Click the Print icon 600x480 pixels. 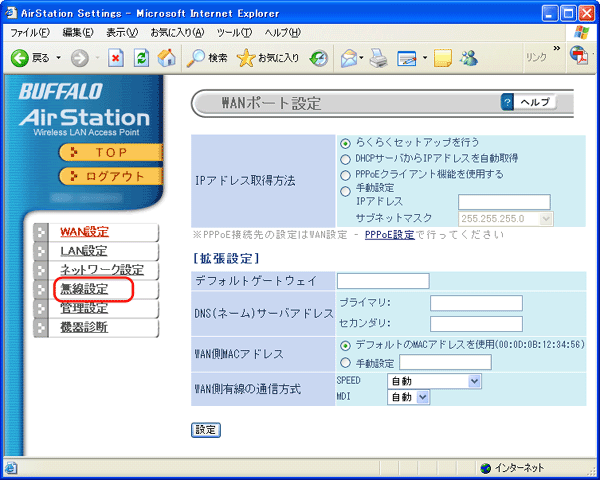tap(378, 58)
